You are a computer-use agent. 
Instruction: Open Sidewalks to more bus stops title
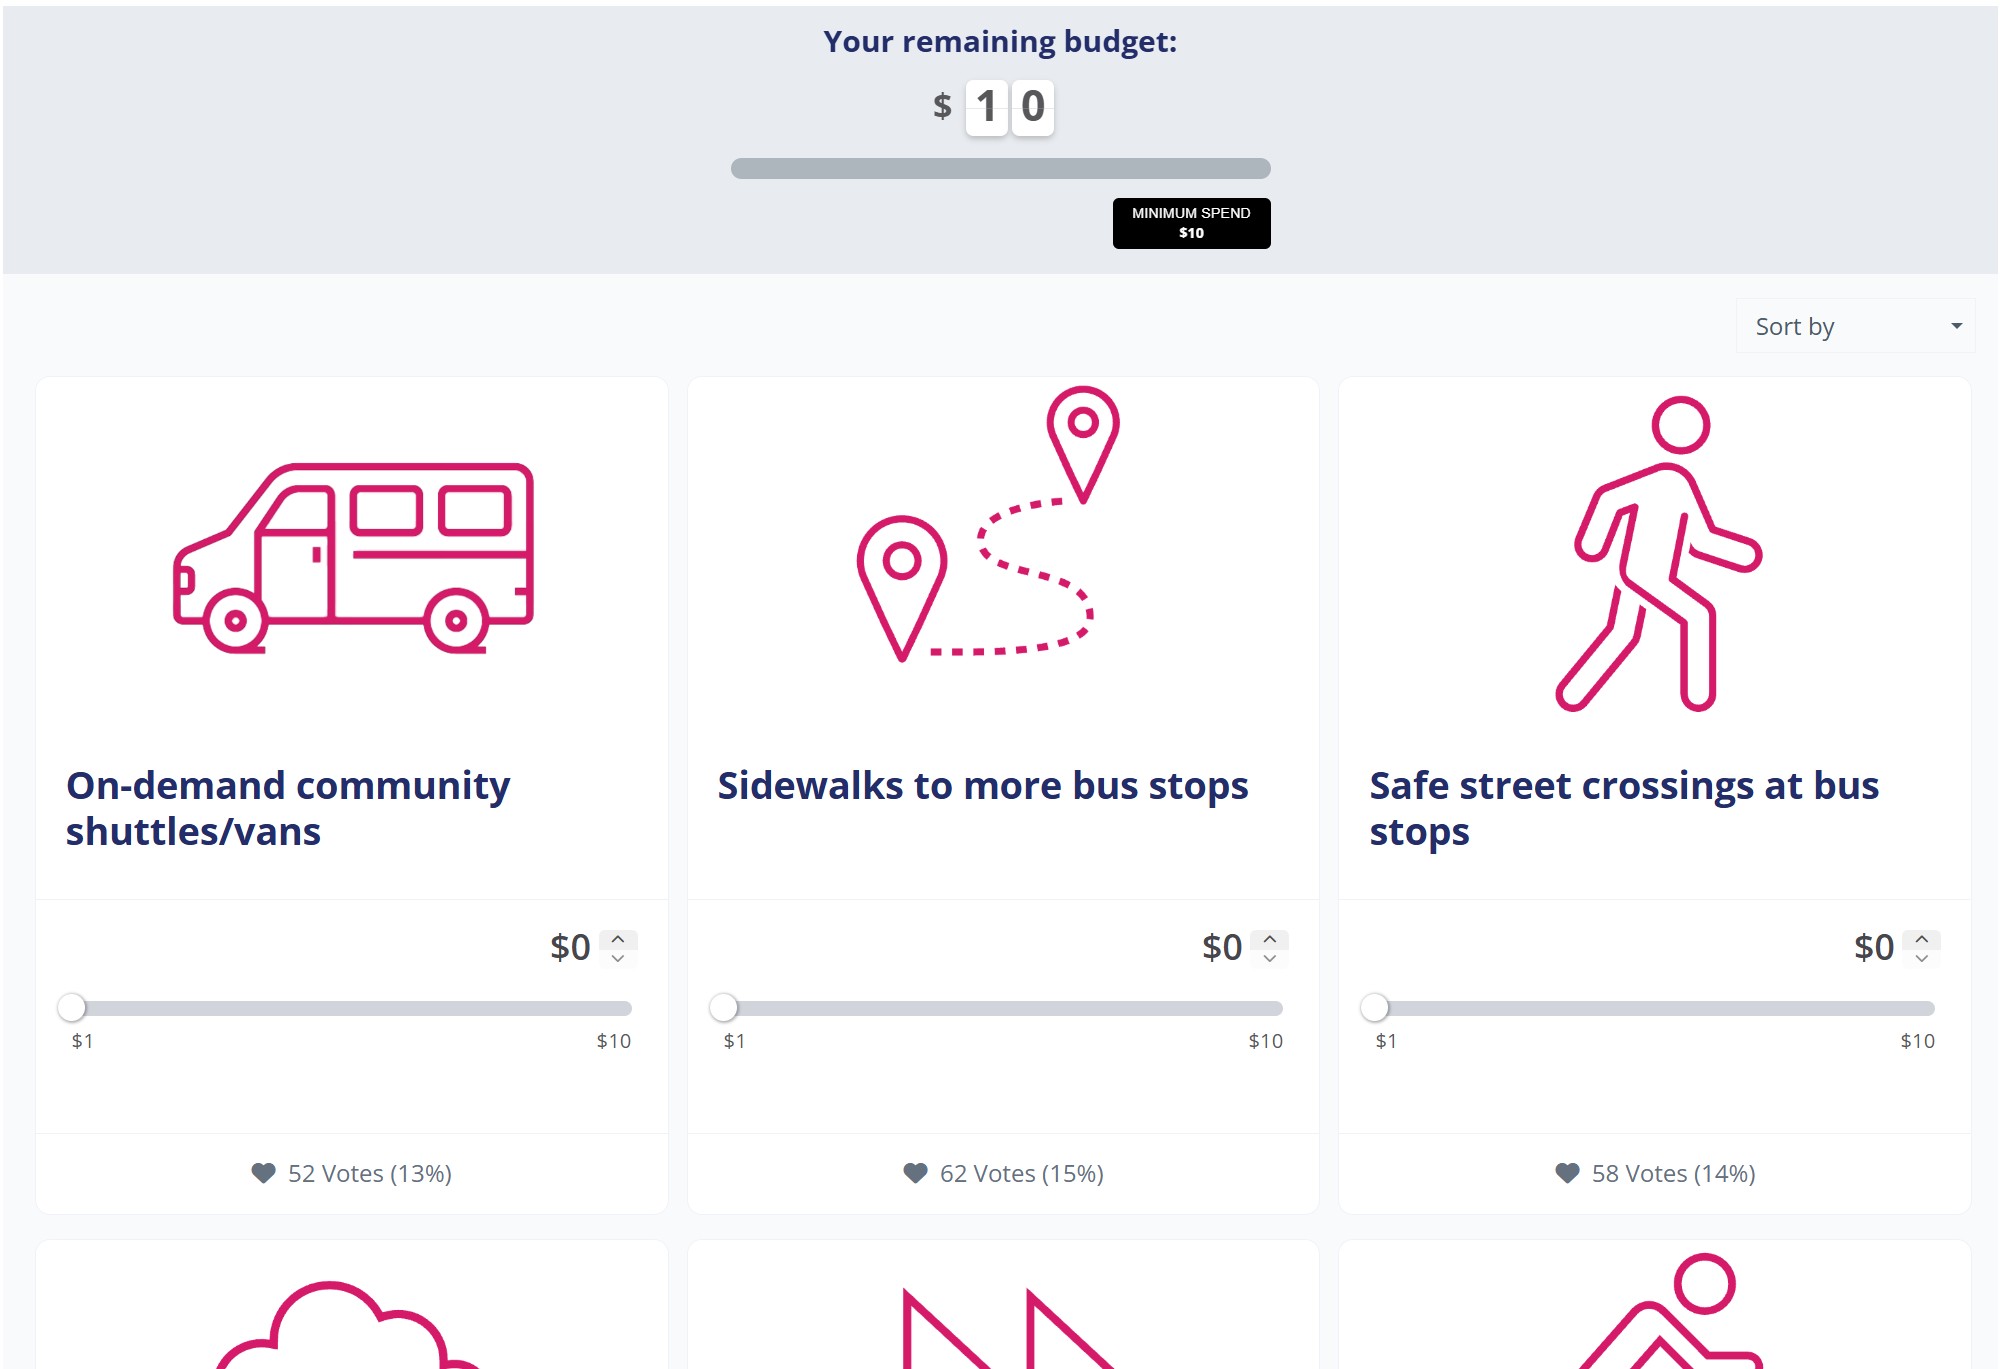983,786
